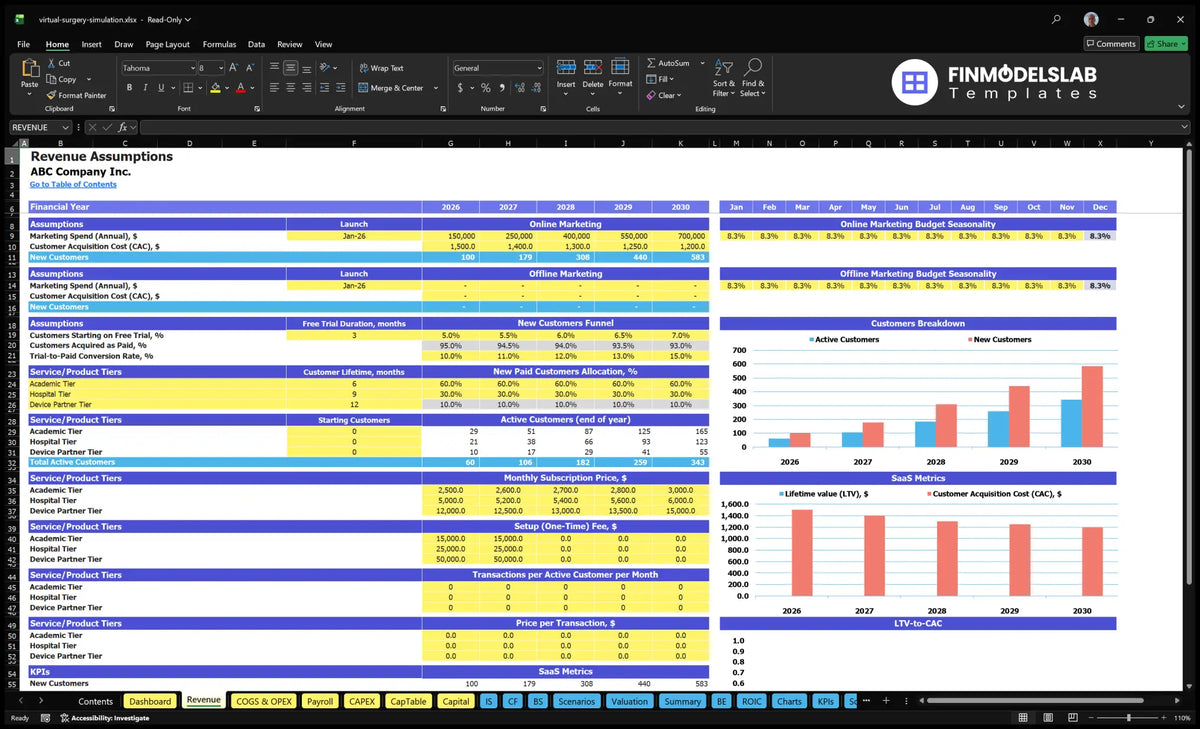Open the Review ribbon tab
The height and width of the screenshot is (729, 1200).
[289, 44]
